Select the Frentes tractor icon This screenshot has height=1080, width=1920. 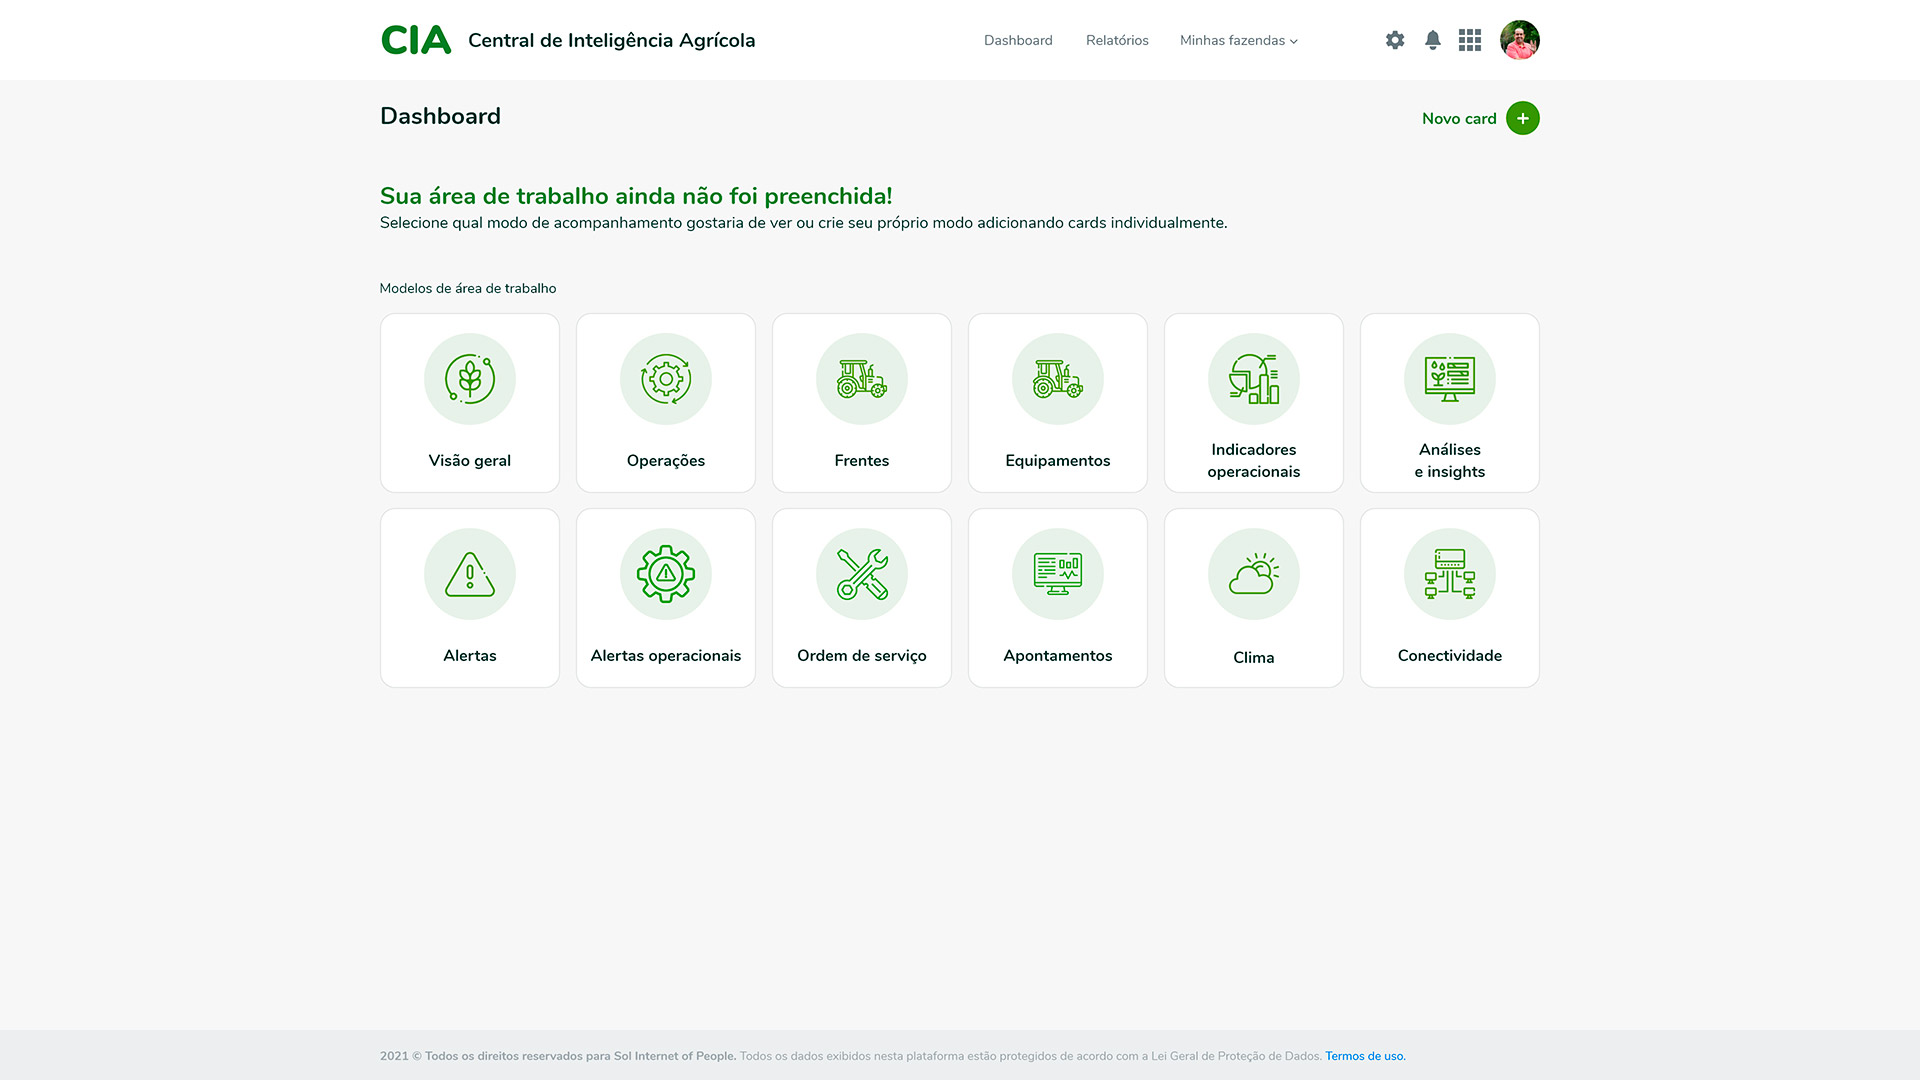[861, 379]
